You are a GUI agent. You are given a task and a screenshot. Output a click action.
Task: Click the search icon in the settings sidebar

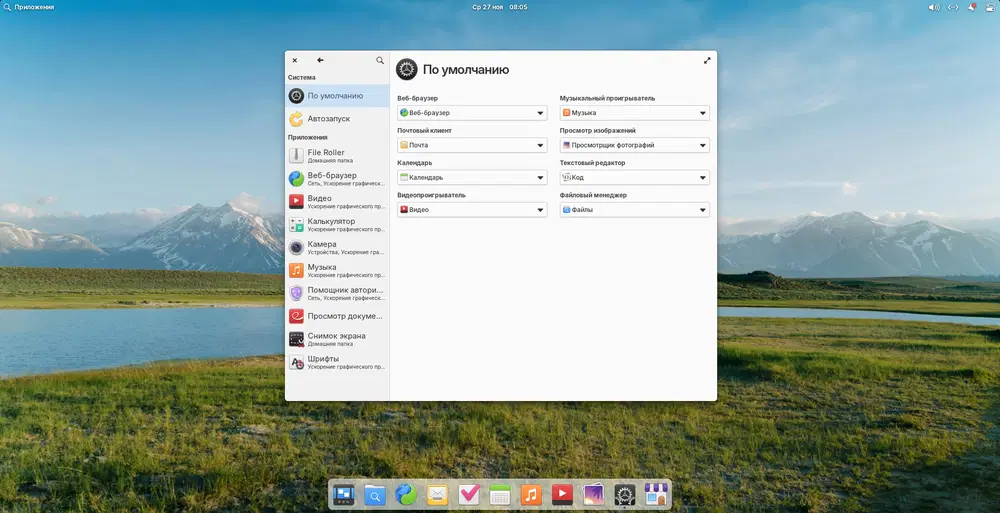(x=380, y=60)
